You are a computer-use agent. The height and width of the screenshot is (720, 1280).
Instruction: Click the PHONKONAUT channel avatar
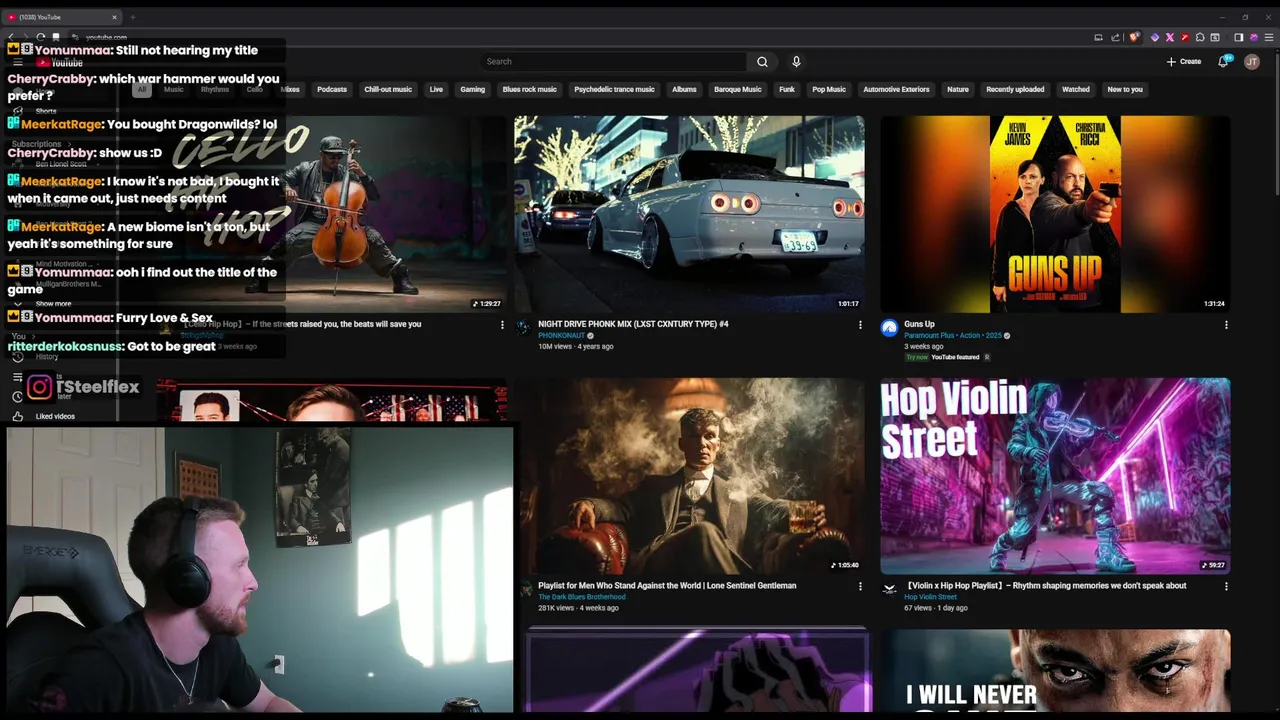coord(523,328)
